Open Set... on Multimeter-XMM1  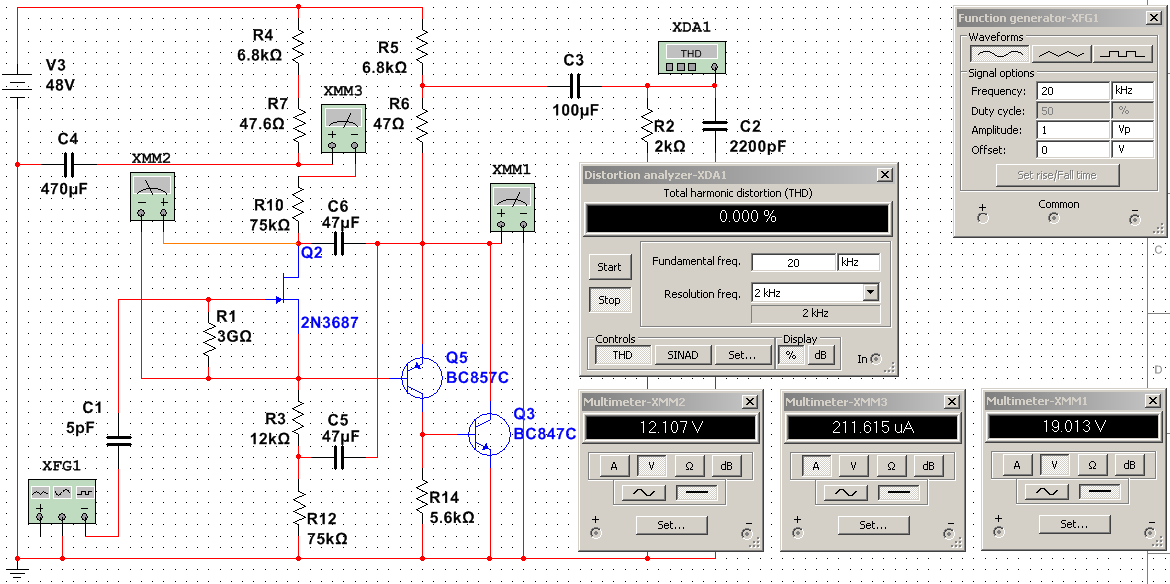[x=1074, y=525]
